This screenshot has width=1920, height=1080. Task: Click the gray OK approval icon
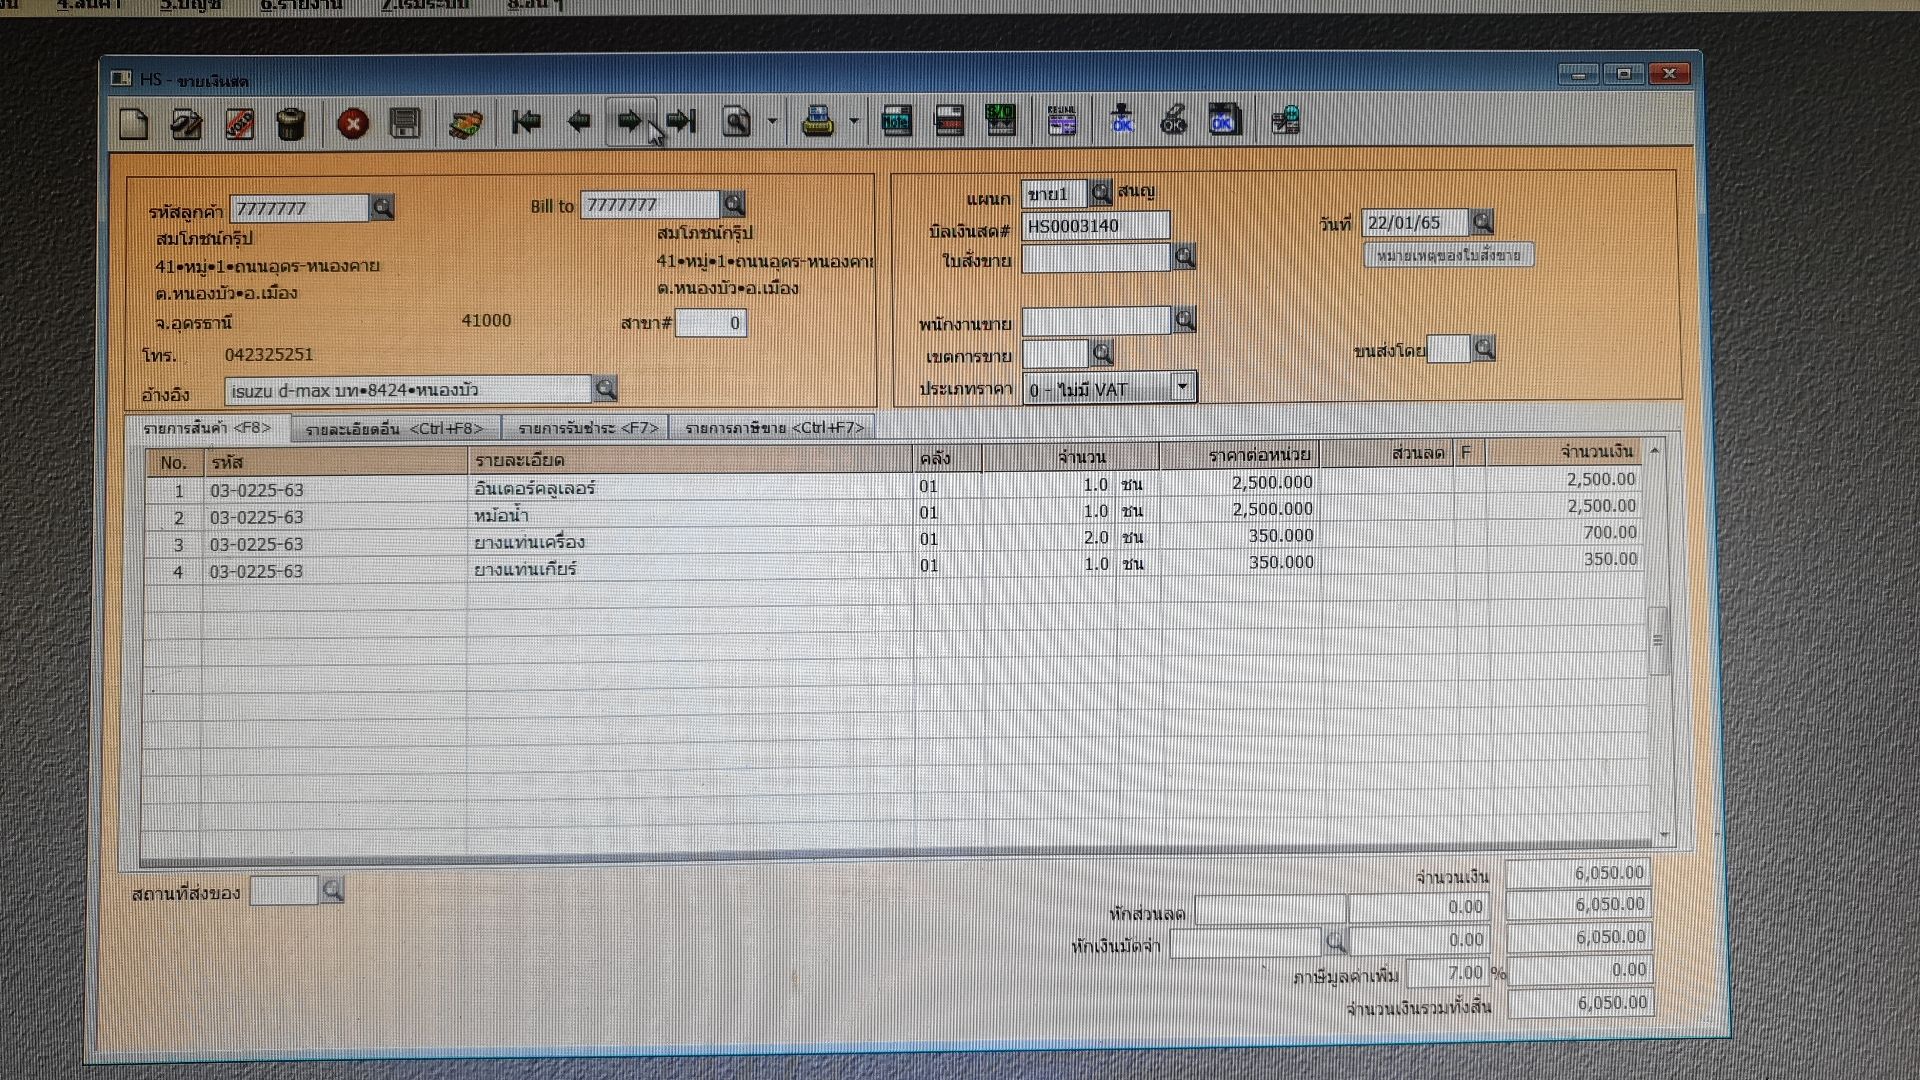click(x=1173, y=121)
